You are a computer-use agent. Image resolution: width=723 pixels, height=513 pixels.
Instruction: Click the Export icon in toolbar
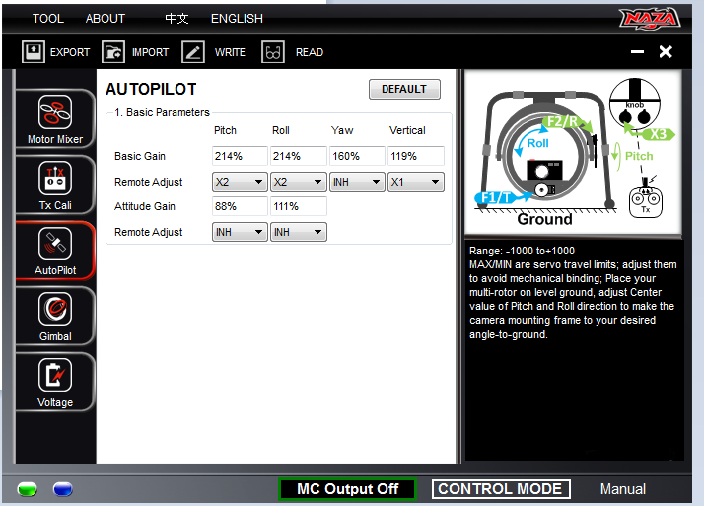[x=33, y=52]
